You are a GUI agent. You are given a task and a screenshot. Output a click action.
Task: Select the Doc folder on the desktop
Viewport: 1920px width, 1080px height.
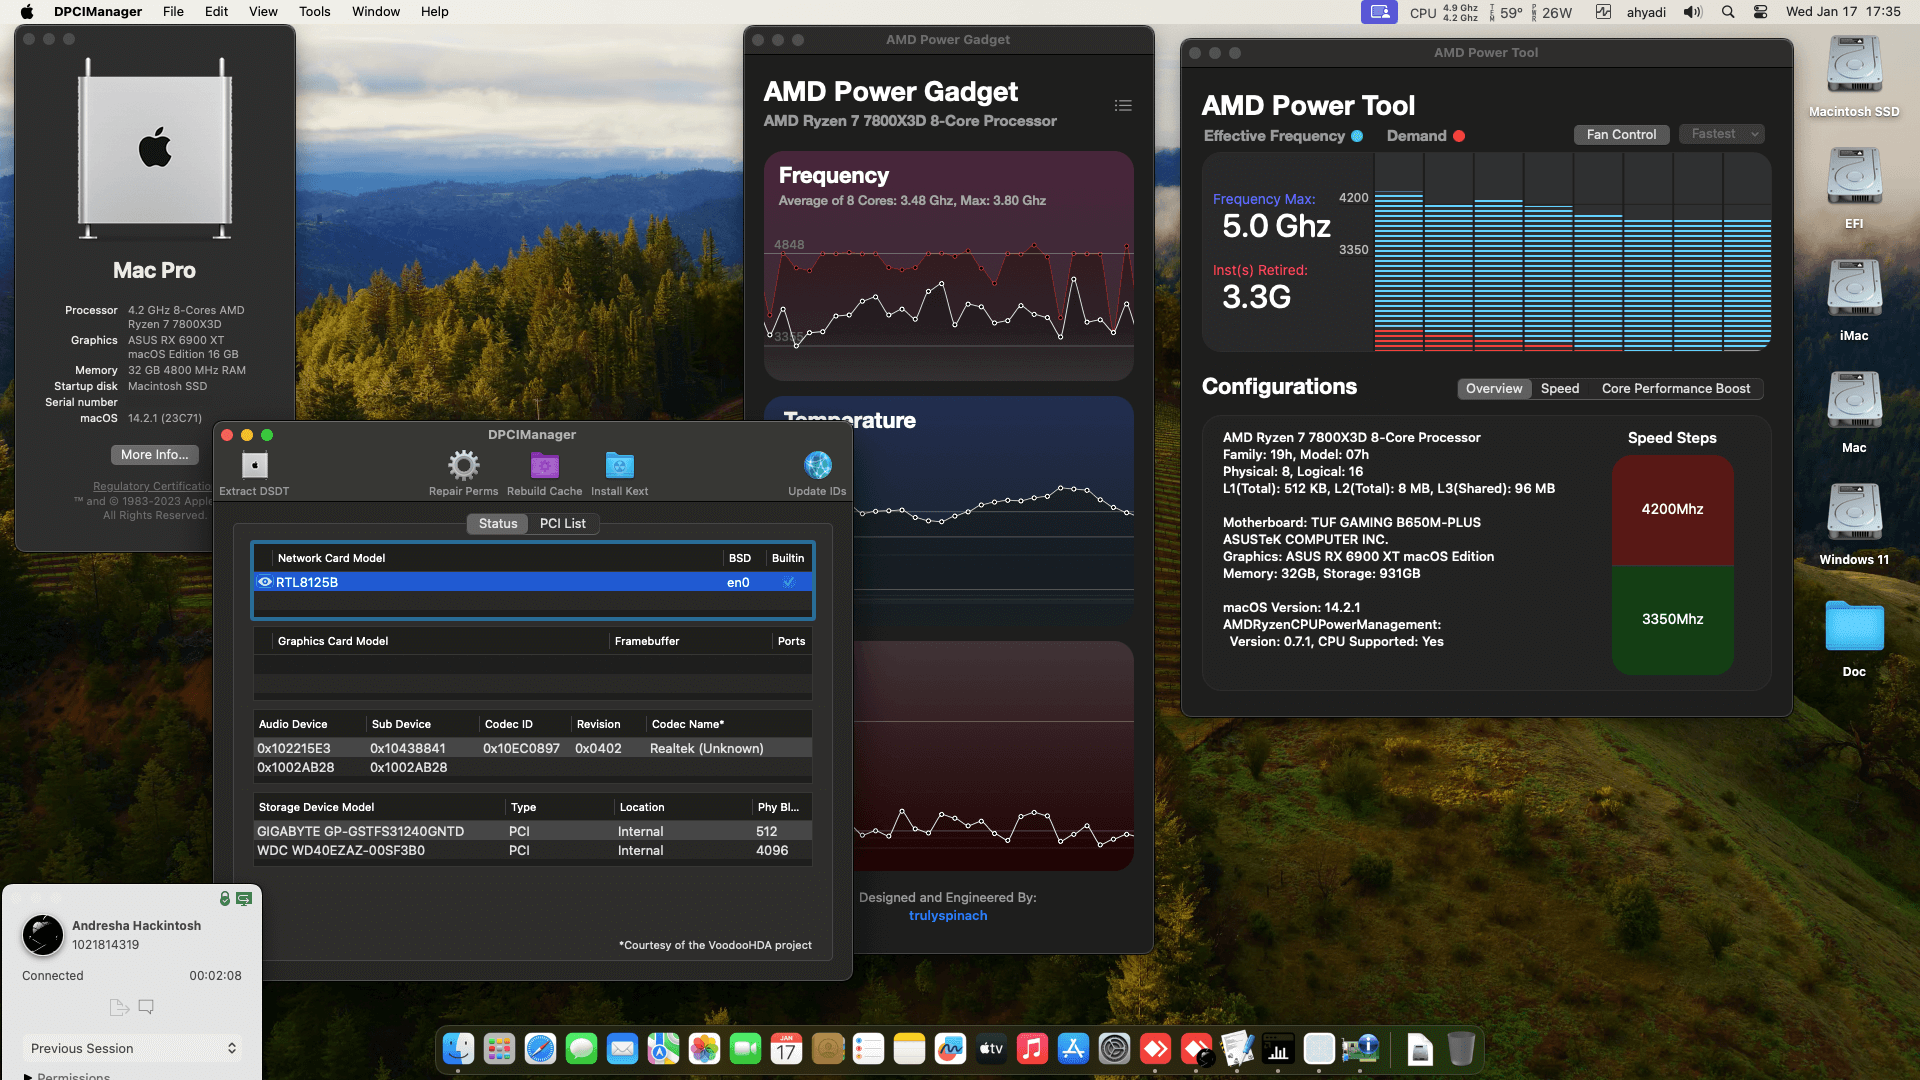[1854, 627]
